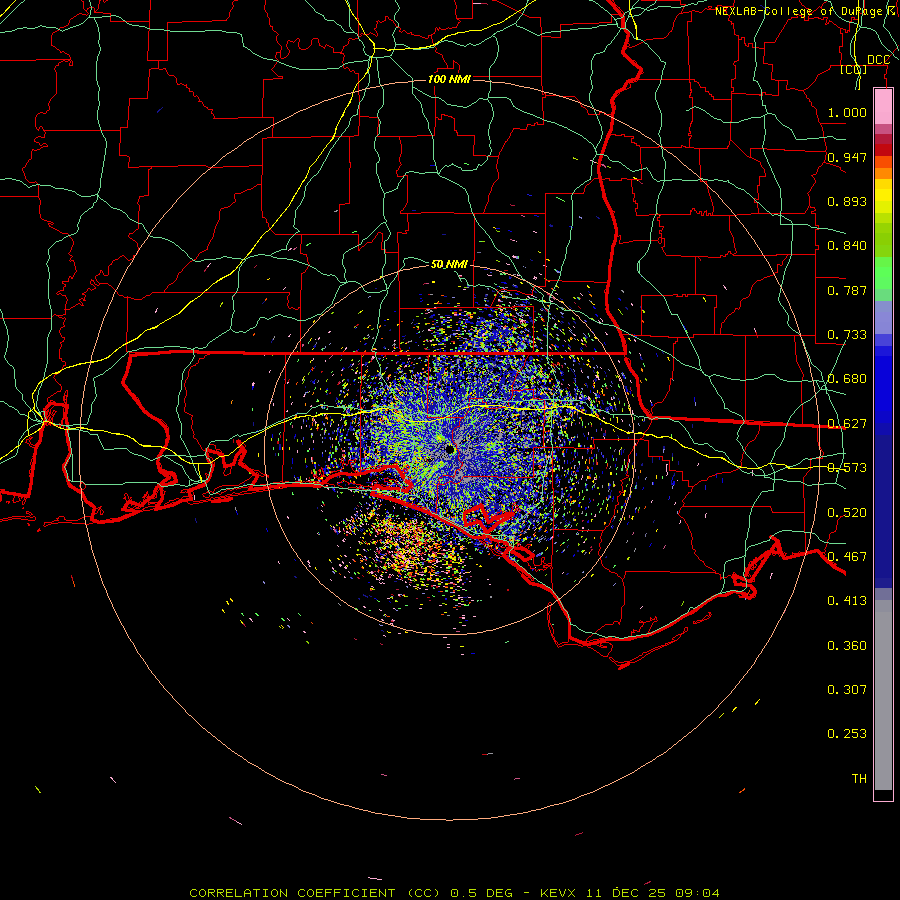
Task: Click the black radar site dot at center
Action: click(x=449, y=449)
